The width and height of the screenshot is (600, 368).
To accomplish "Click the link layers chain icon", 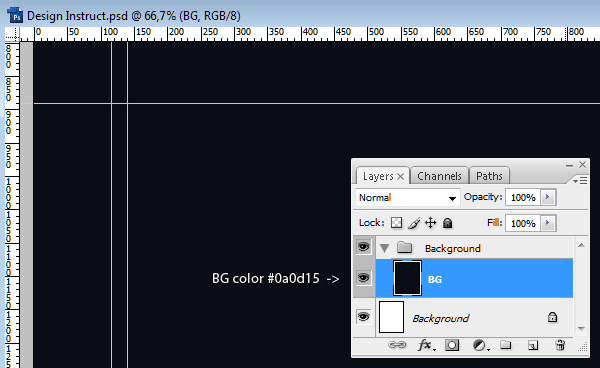I will coord(397,345).
